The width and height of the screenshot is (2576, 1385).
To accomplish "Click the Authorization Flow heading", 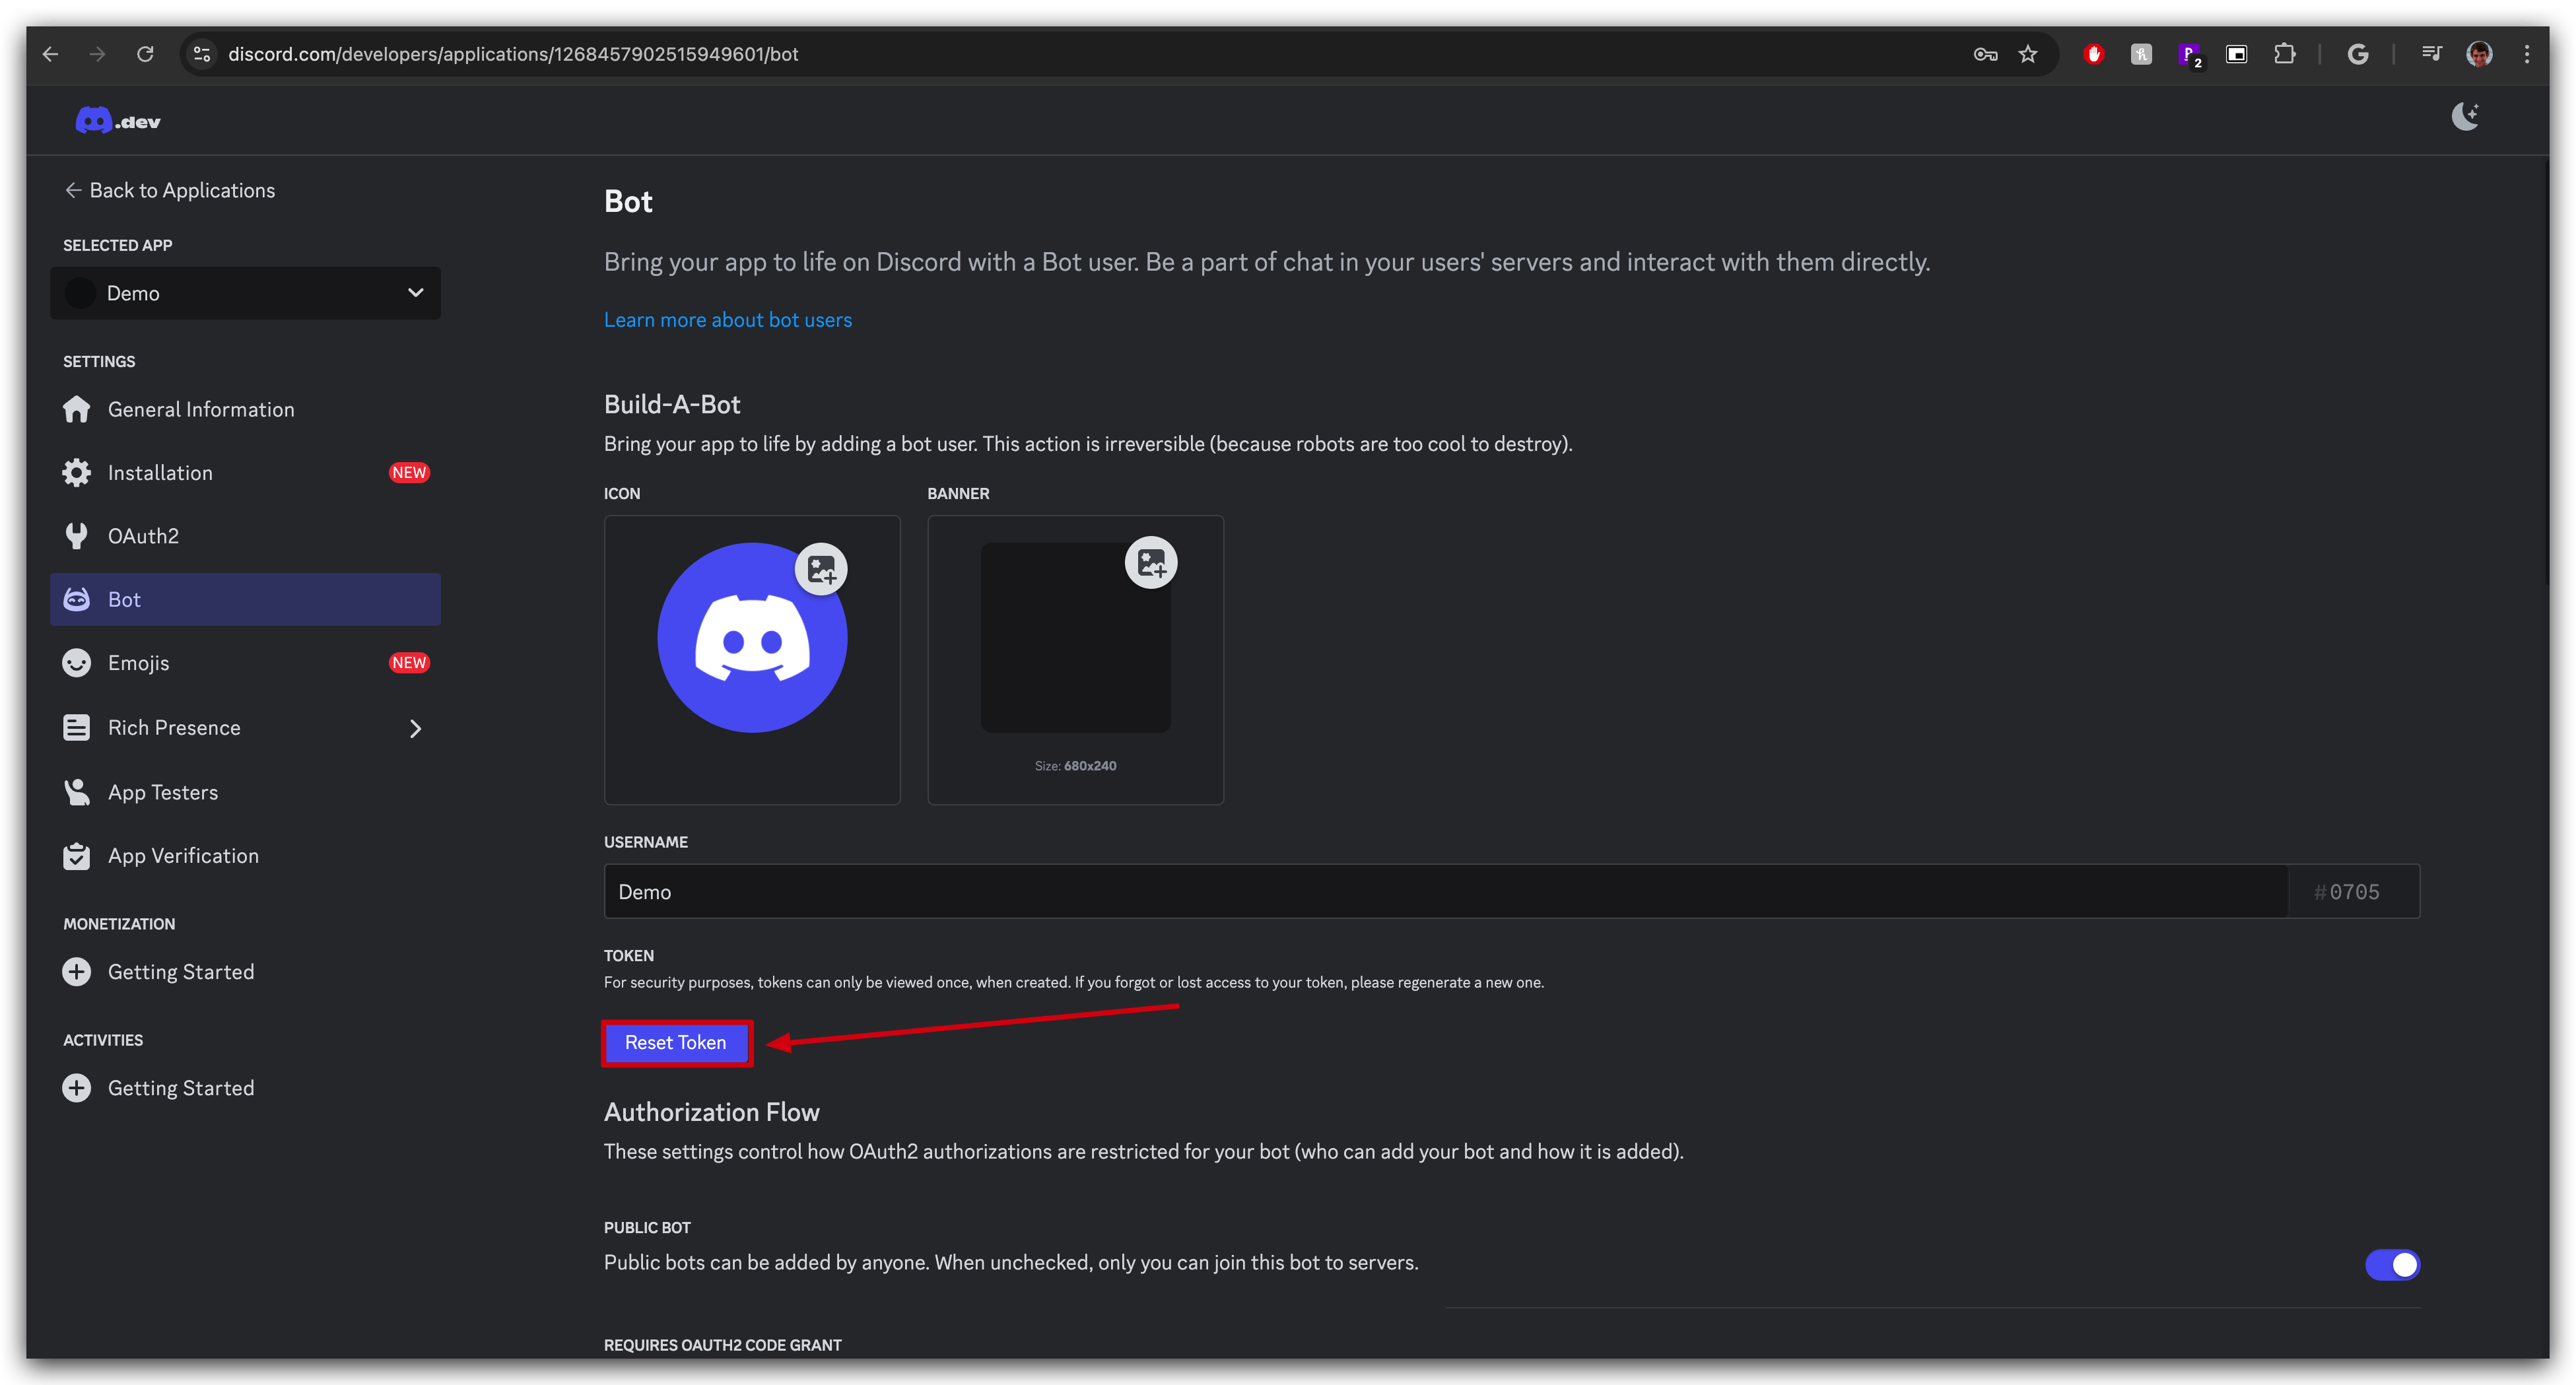I will [x=712, y=1112].
